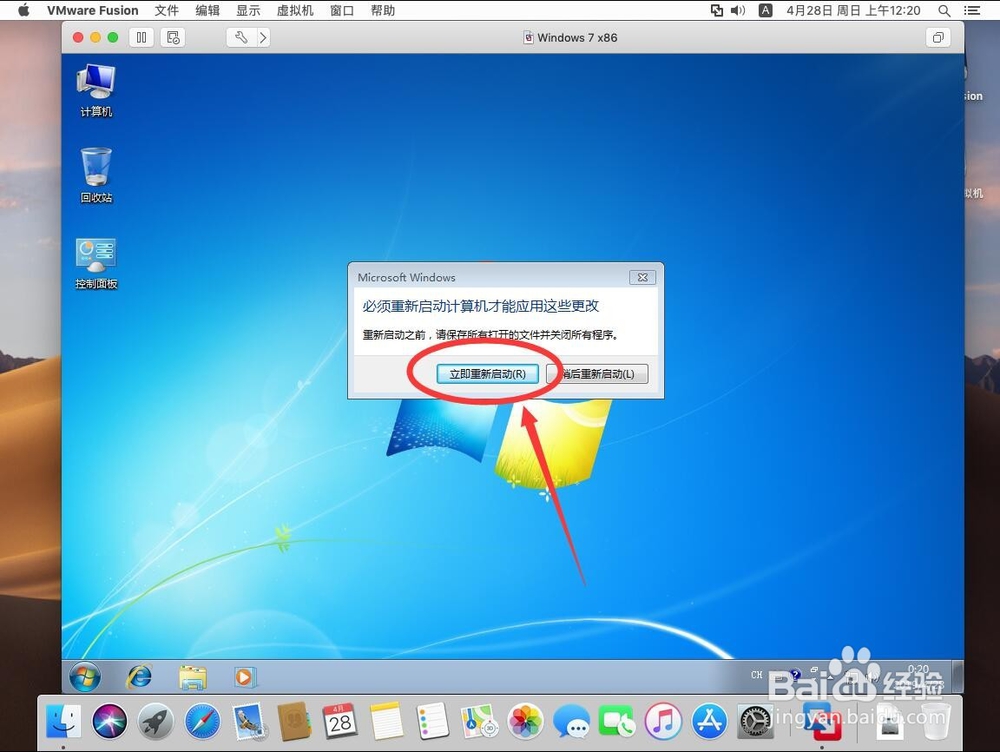Viewport: 1000px width, 752px height.
Task: Open the 虚拟机 menu
Action: click(294, 10)
